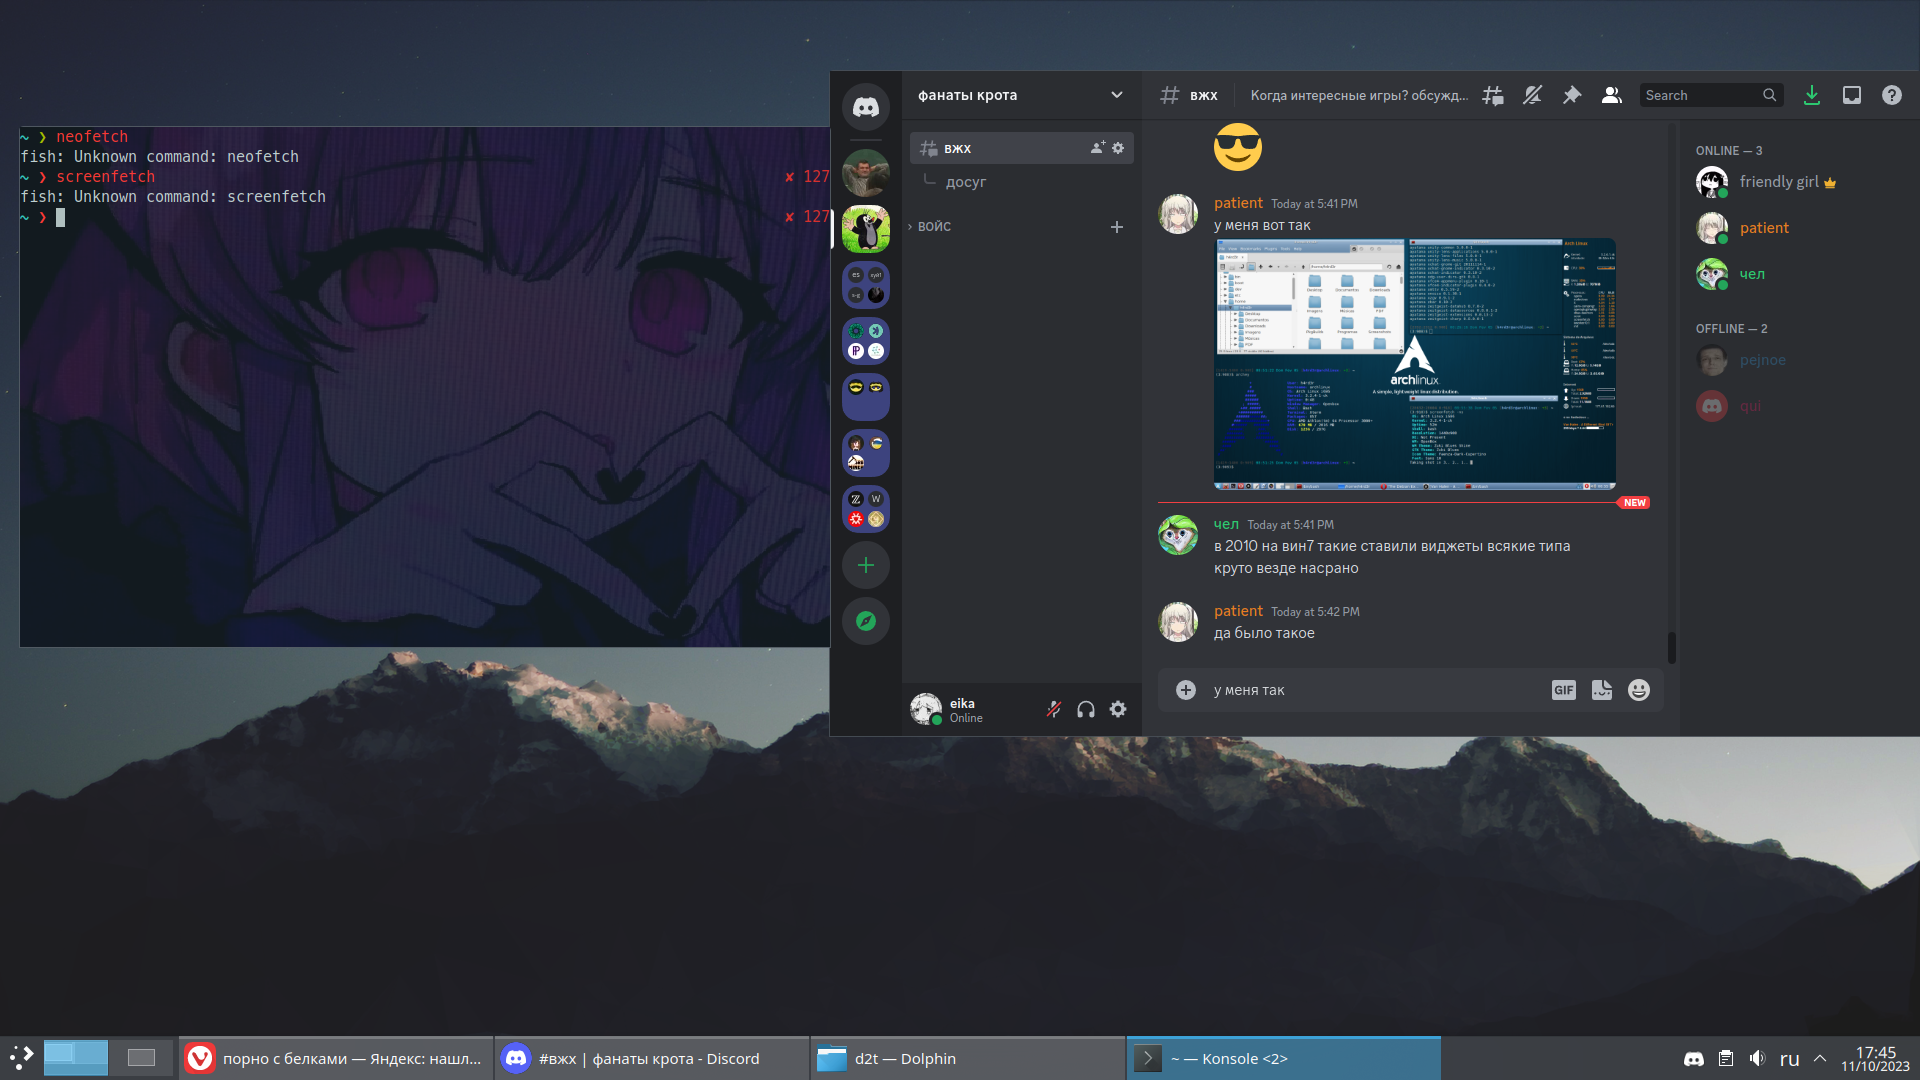The image size is (1920, 1080).
Task: Open the Arch Linux screenshot attachment
Action: 1414,363
